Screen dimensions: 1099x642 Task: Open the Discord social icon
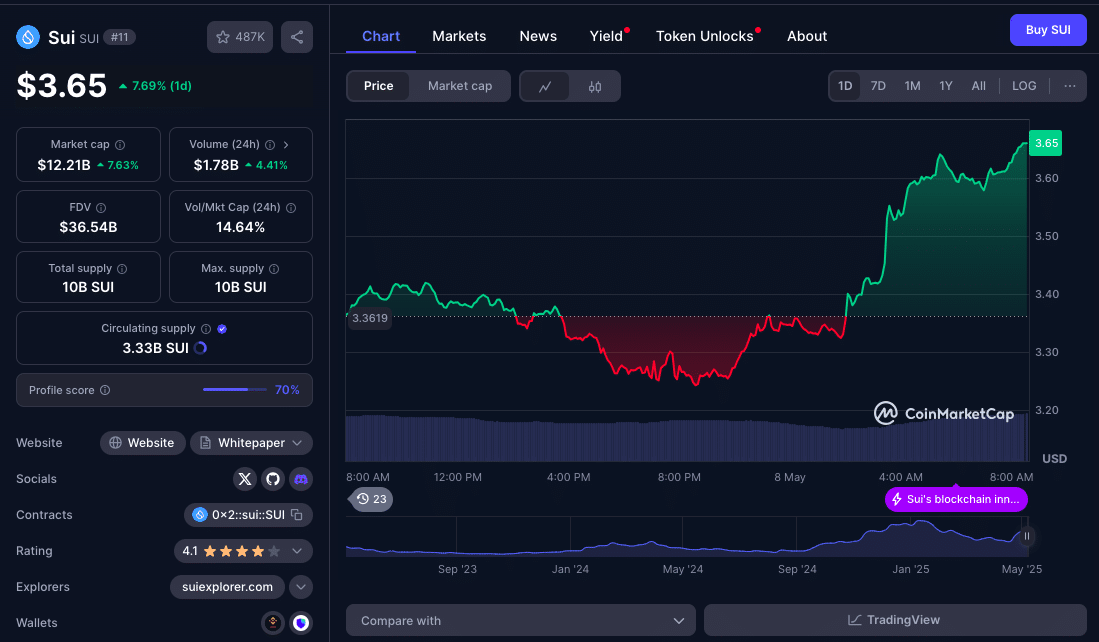click(x=301, y=479)
